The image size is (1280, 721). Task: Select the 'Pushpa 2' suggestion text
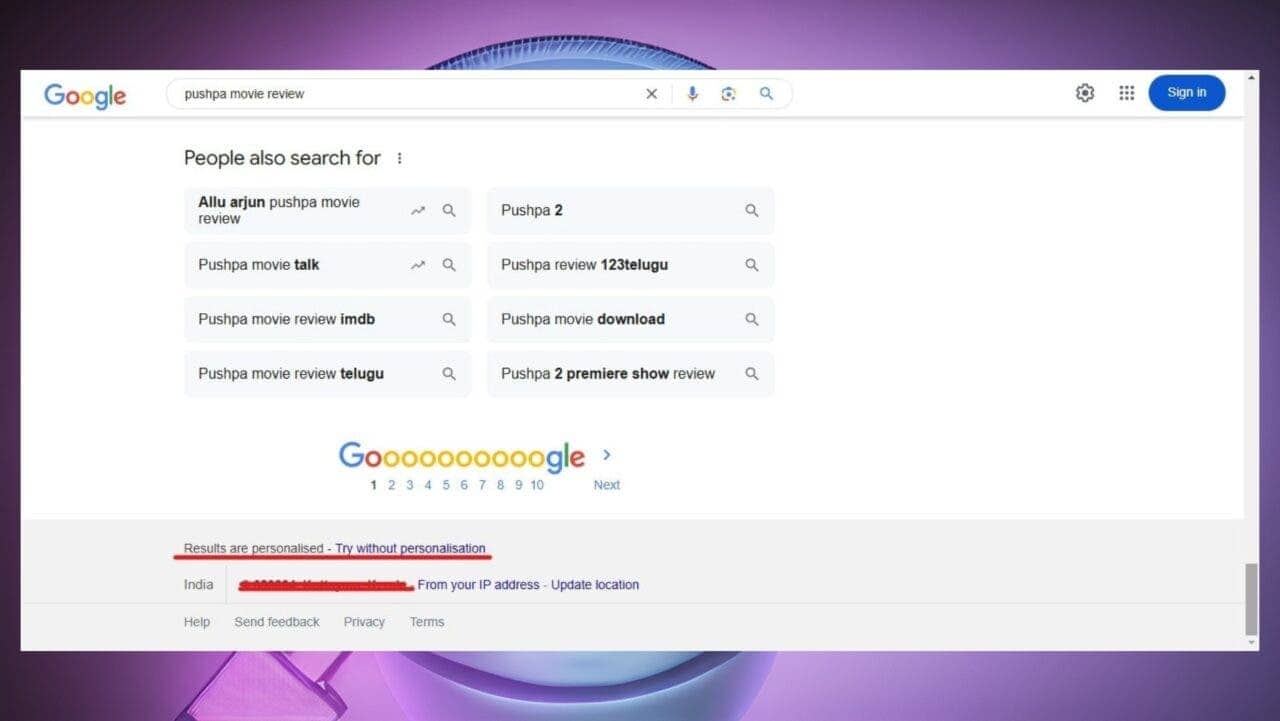click(532, 211)
